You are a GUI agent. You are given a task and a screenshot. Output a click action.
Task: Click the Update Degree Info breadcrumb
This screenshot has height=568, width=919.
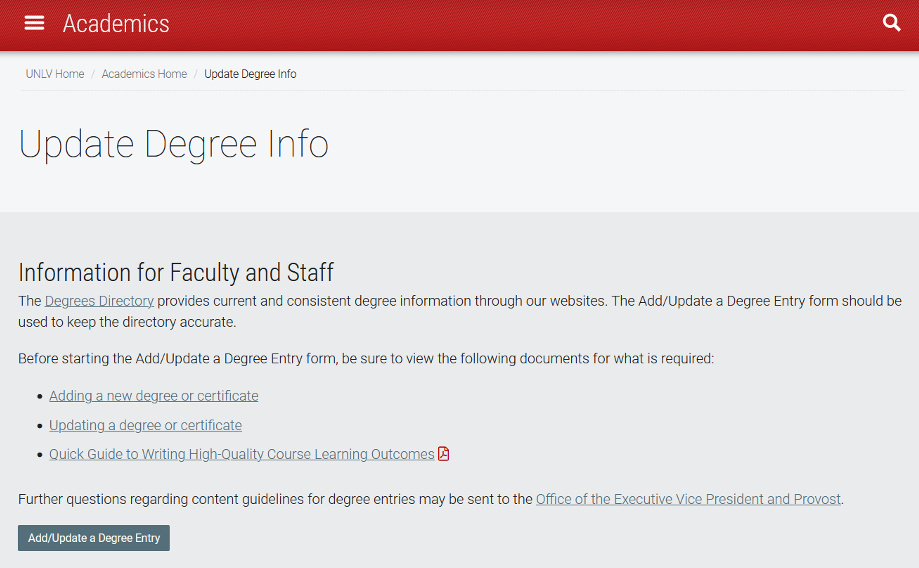tap(250, 74)
